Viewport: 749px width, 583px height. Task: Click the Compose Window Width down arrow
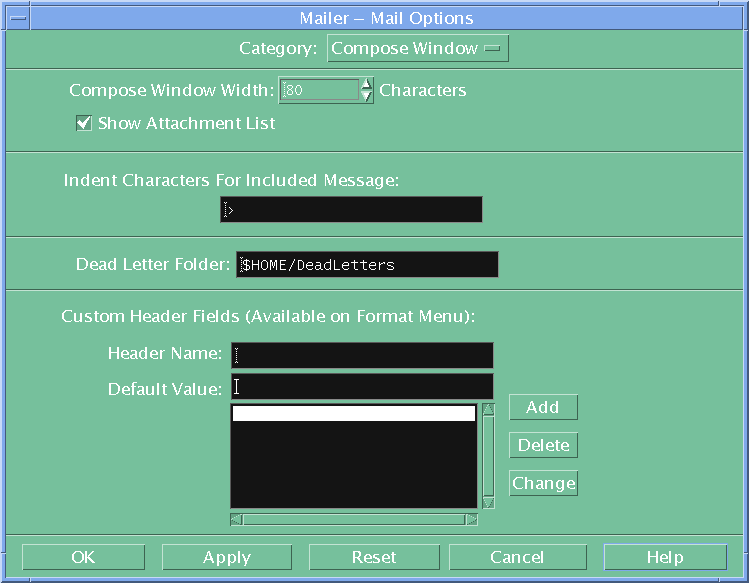pos(367,97)
